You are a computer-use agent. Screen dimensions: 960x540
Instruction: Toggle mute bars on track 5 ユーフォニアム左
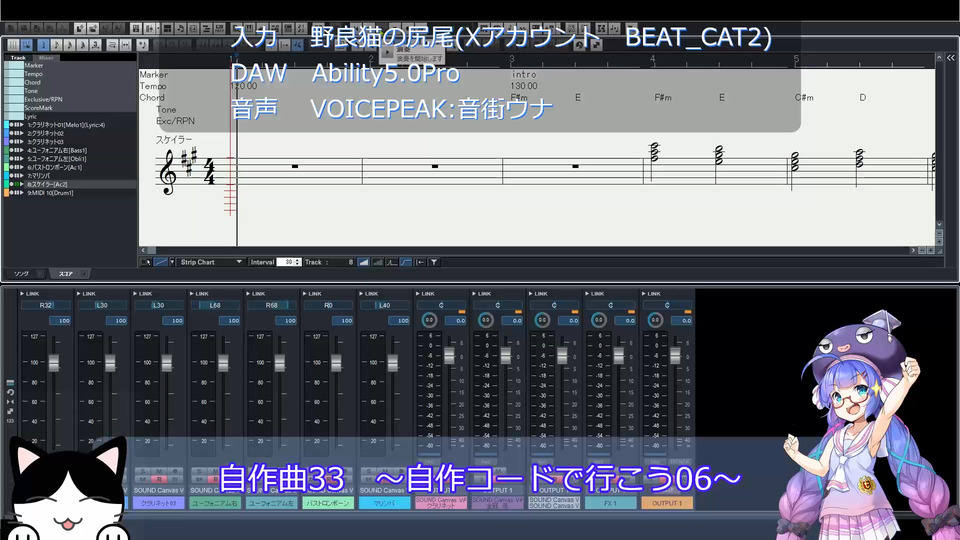pyautogui.click(x=17, y=159)
